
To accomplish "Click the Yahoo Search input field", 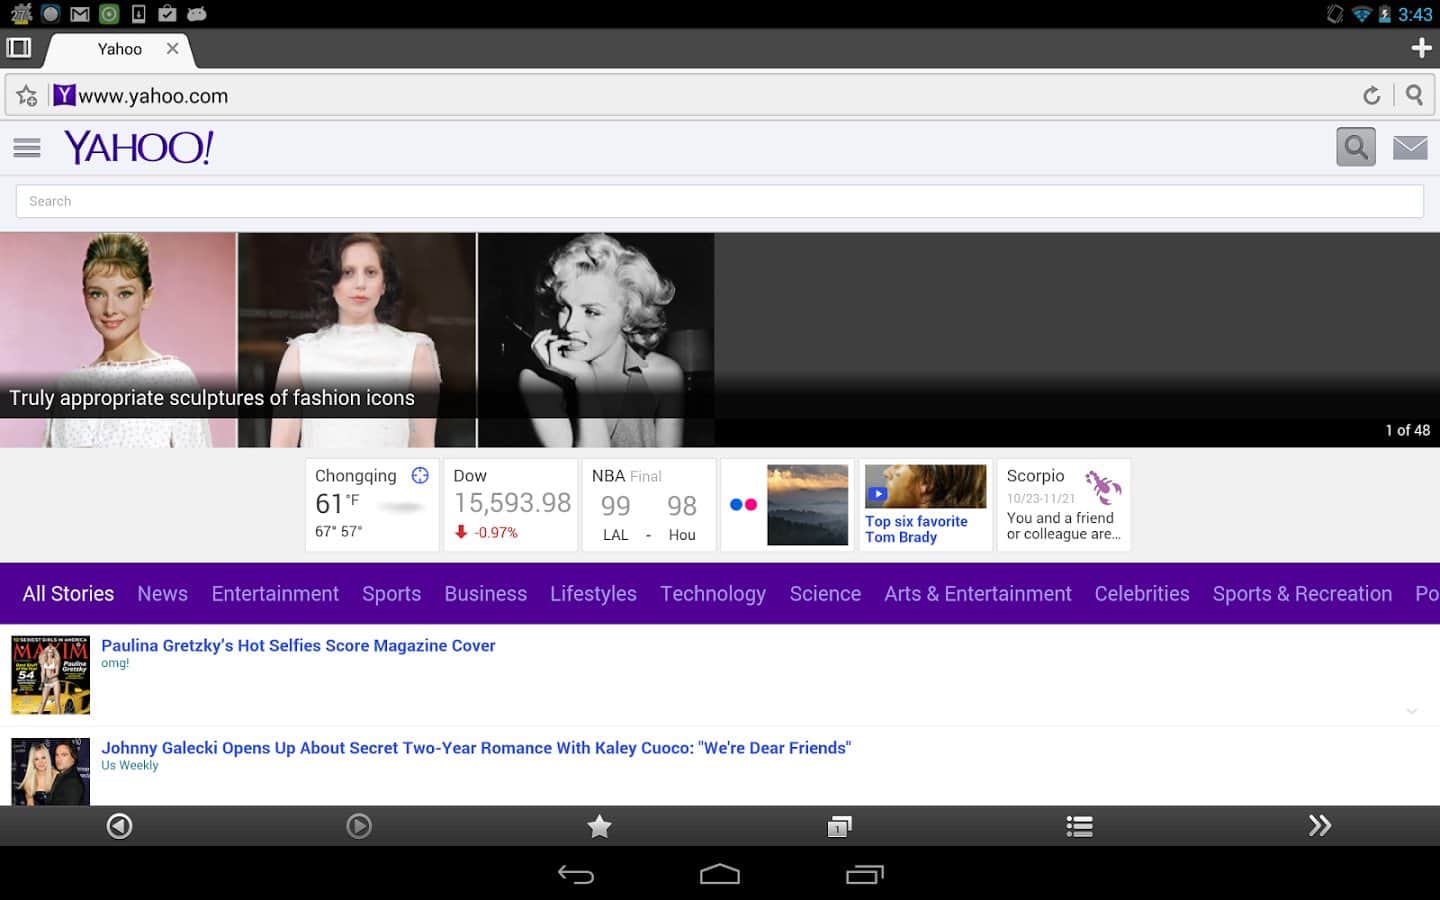I will (719, 201).
